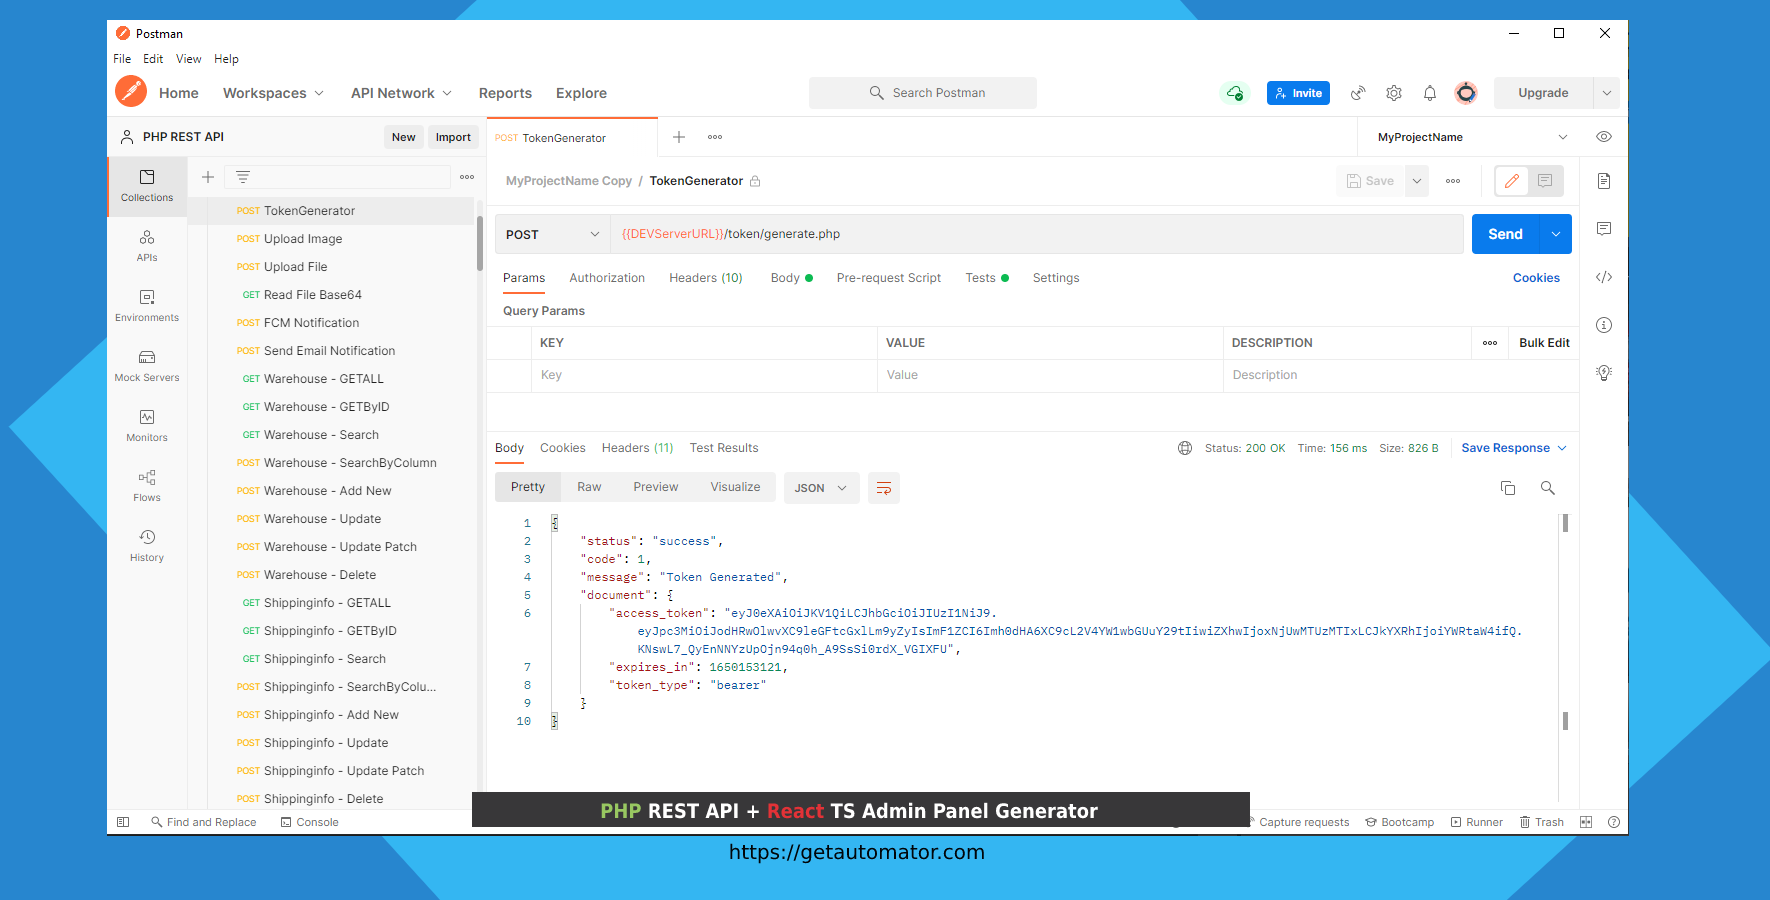This screenshot has width=1770, height=900.
Task: Open the Upgrade dropdown arrow
Action: [1607, 93]
